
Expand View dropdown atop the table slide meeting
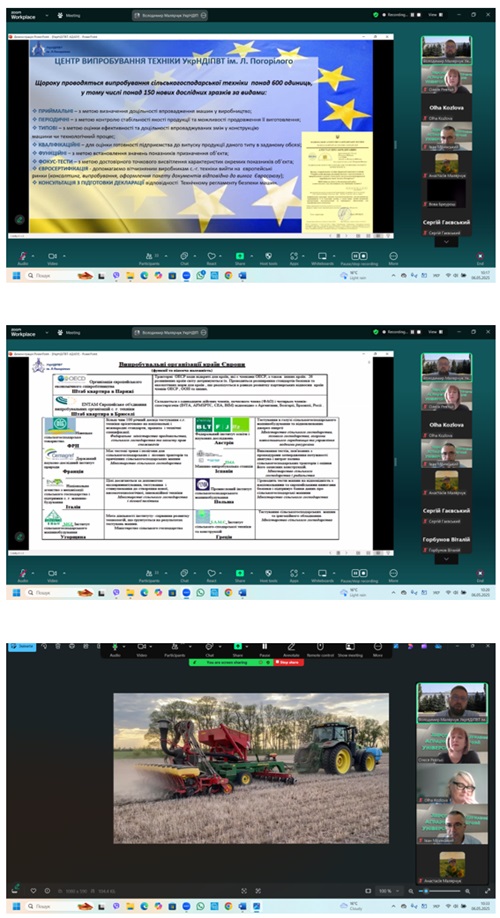pos(434,331)
